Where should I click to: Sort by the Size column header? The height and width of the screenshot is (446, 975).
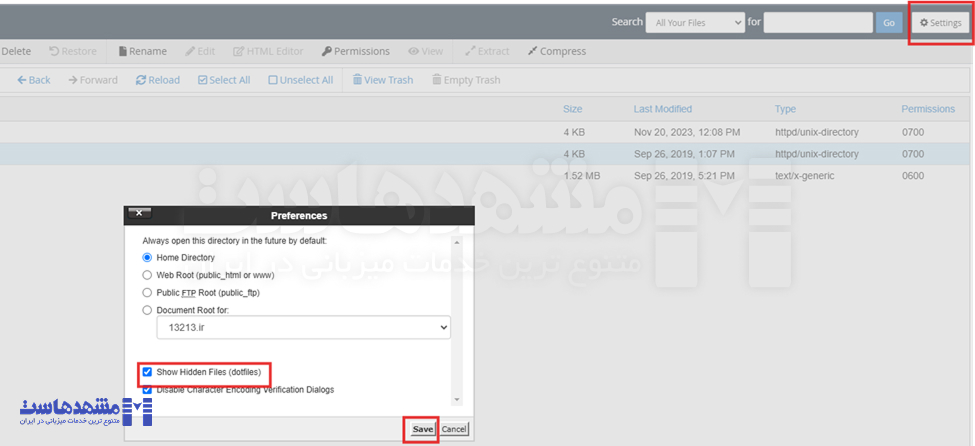(x=573, y=109)
